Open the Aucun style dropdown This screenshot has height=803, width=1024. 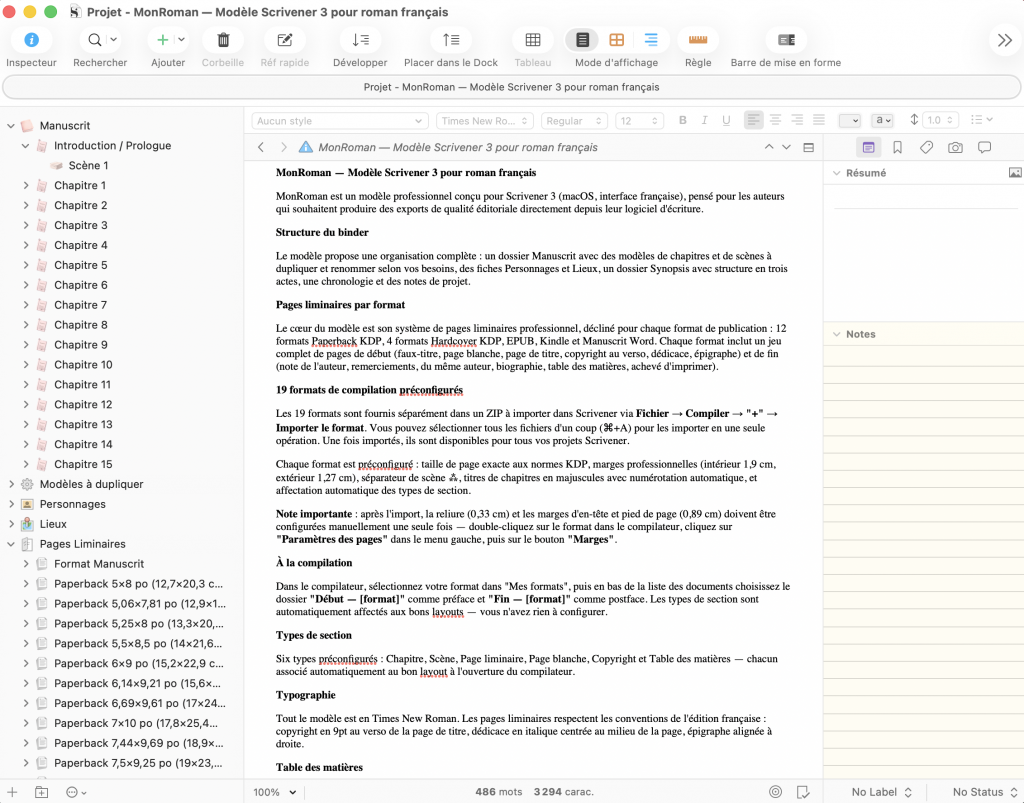340,121
